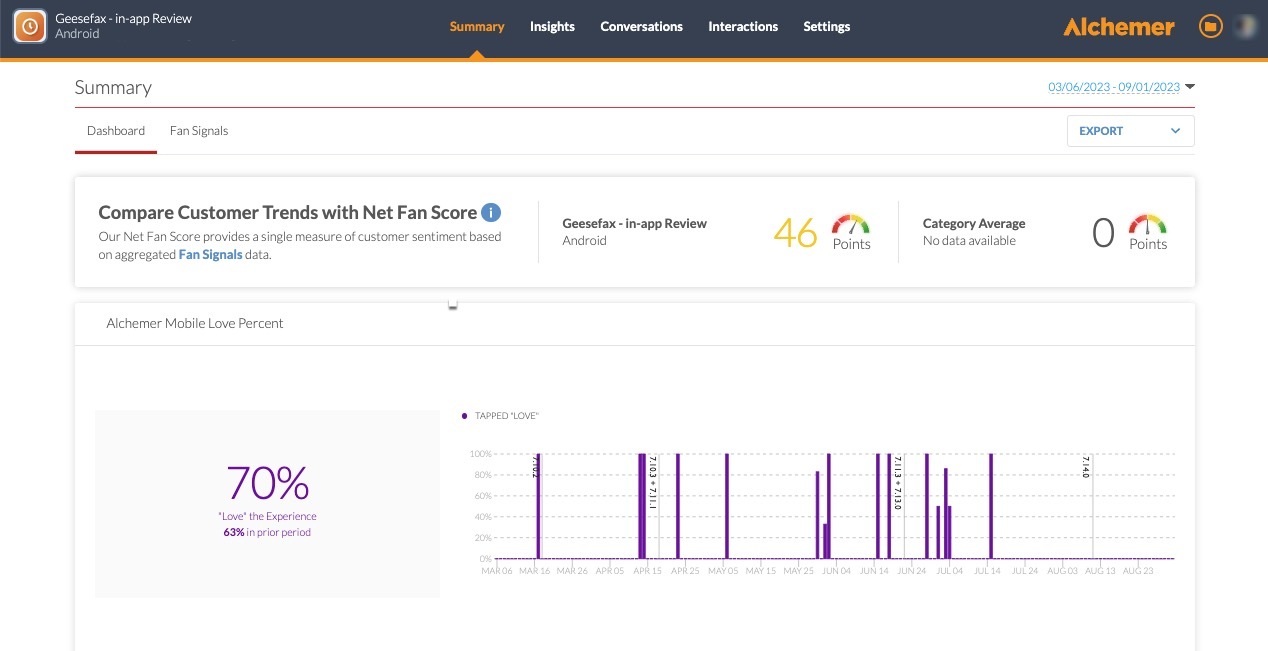Viewport: 1268px width, 651px height.
Task: Click the orange folder icon in header
Action: click(x=1210, y=27)
